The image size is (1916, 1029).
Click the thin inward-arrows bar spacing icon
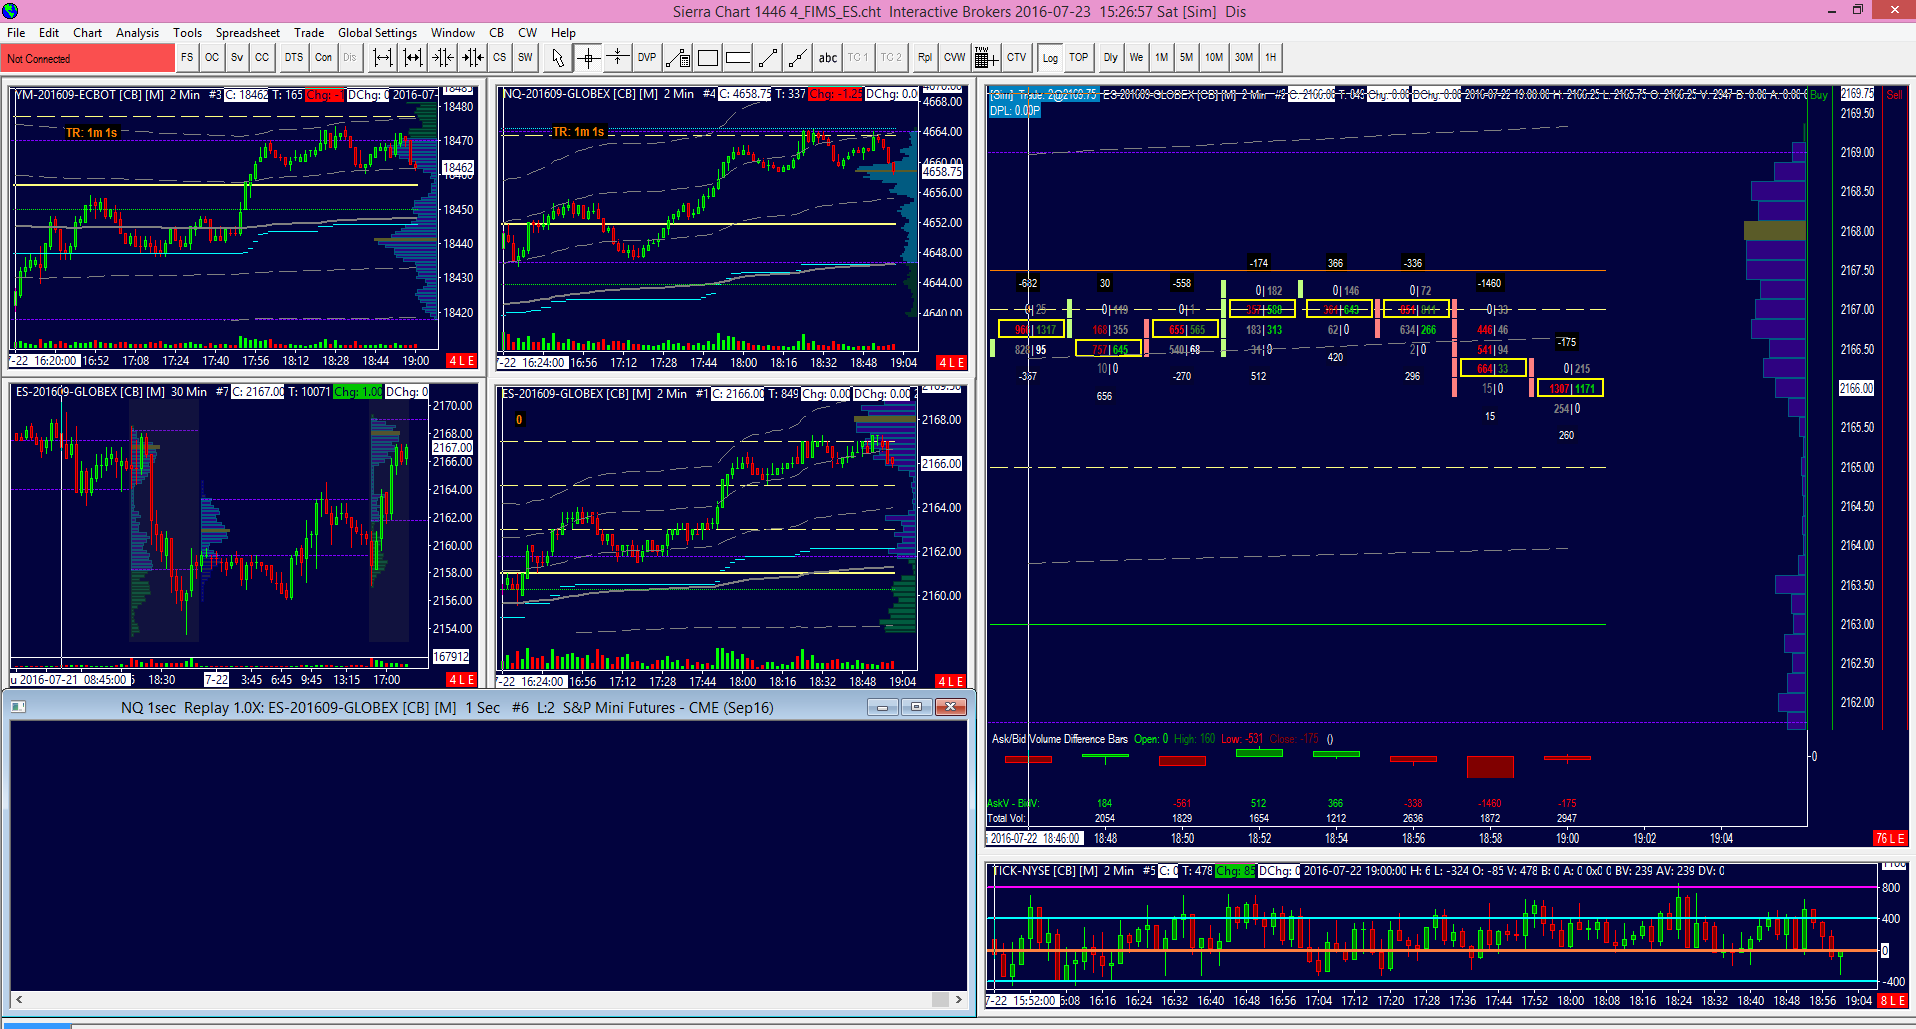[x=443, y=58]
